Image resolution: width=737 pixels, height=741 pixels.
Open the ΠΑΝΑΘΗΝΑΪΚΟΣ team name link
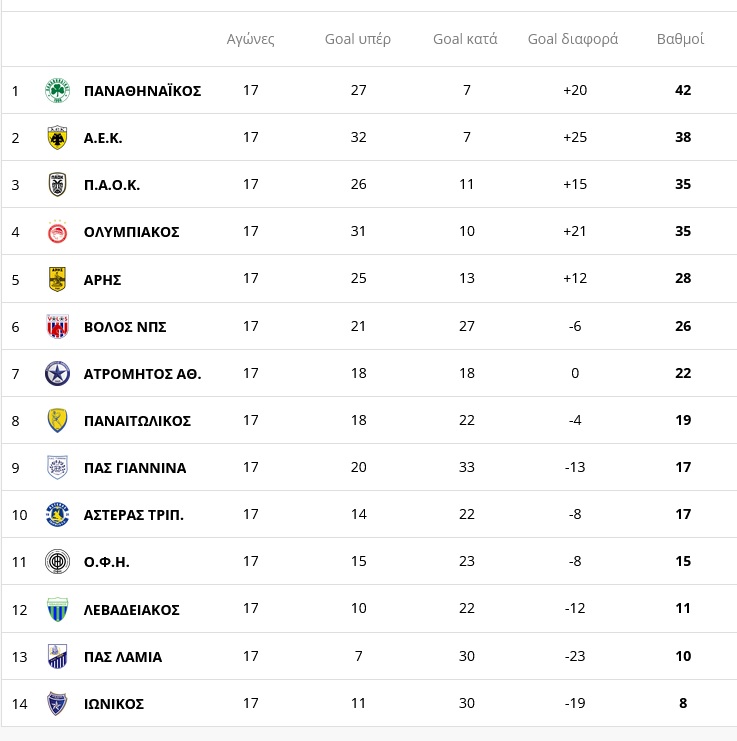[x=142, y=90]
